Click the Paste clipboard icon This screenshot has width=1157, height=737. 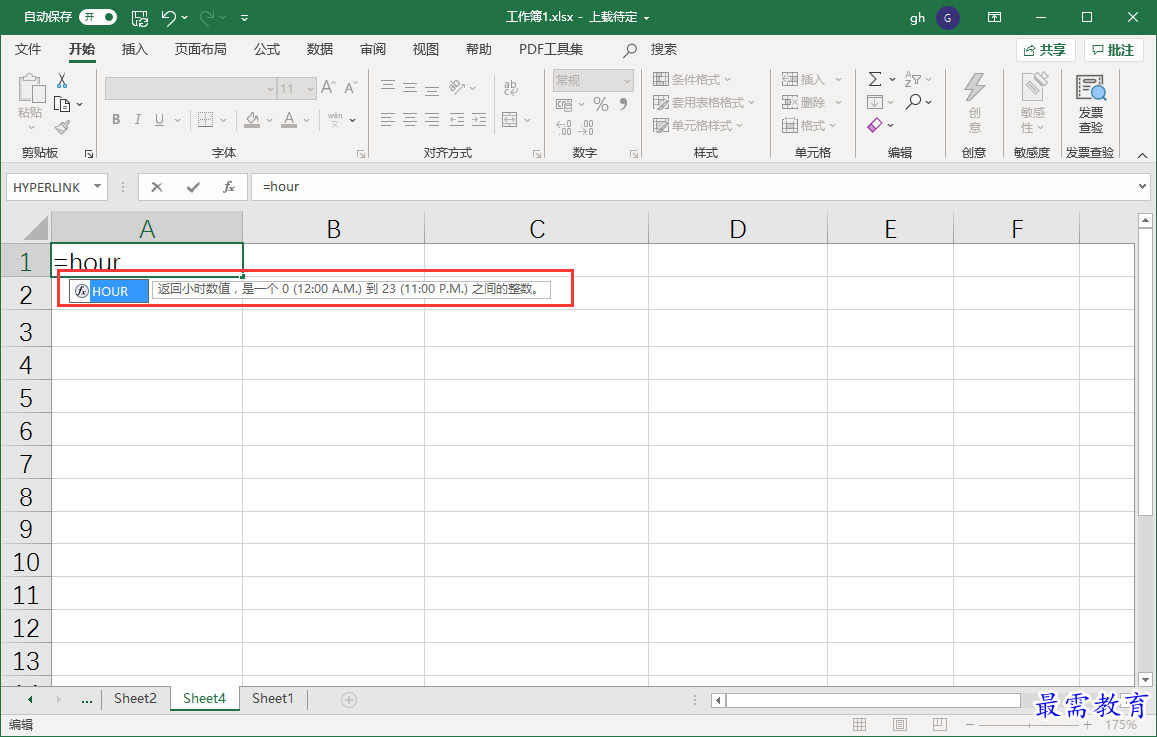[30, 88]
